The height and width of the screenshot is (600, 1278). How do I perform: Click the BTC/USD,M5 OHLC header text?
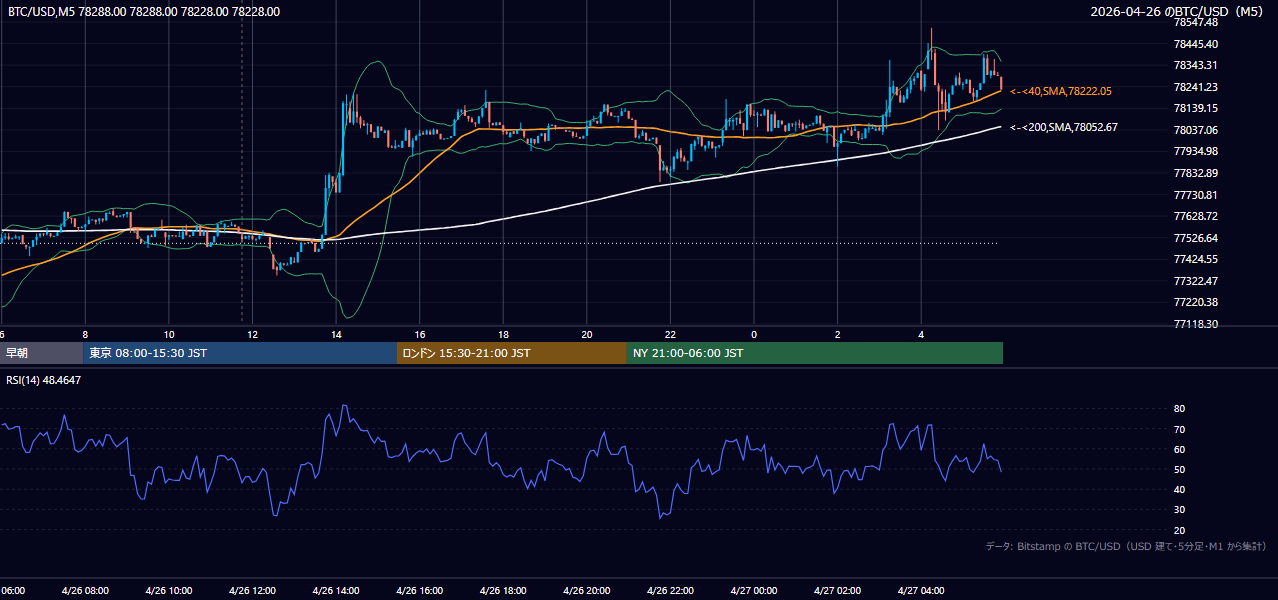144,12
